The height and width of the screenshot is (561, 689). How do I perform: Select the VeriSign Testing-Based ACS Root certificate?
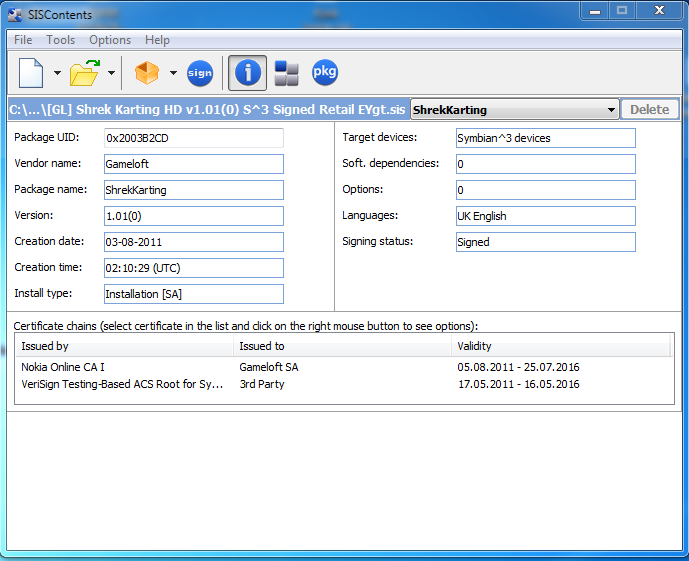[122, 384]
